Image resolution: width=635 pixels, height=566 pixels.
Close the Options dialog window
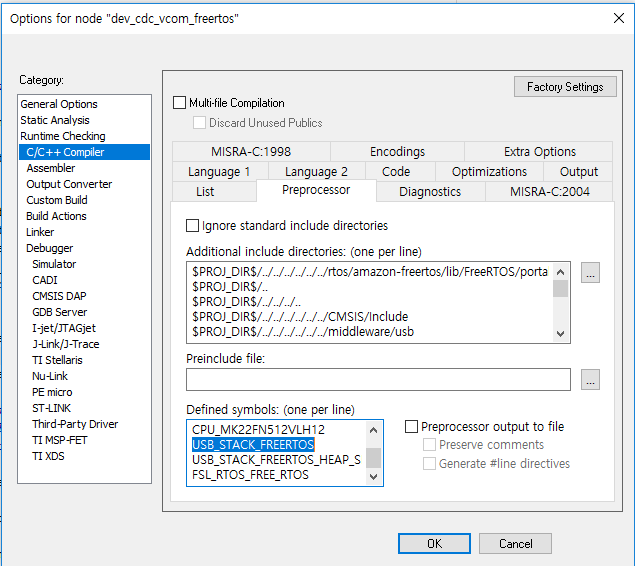tap(617, 17)
